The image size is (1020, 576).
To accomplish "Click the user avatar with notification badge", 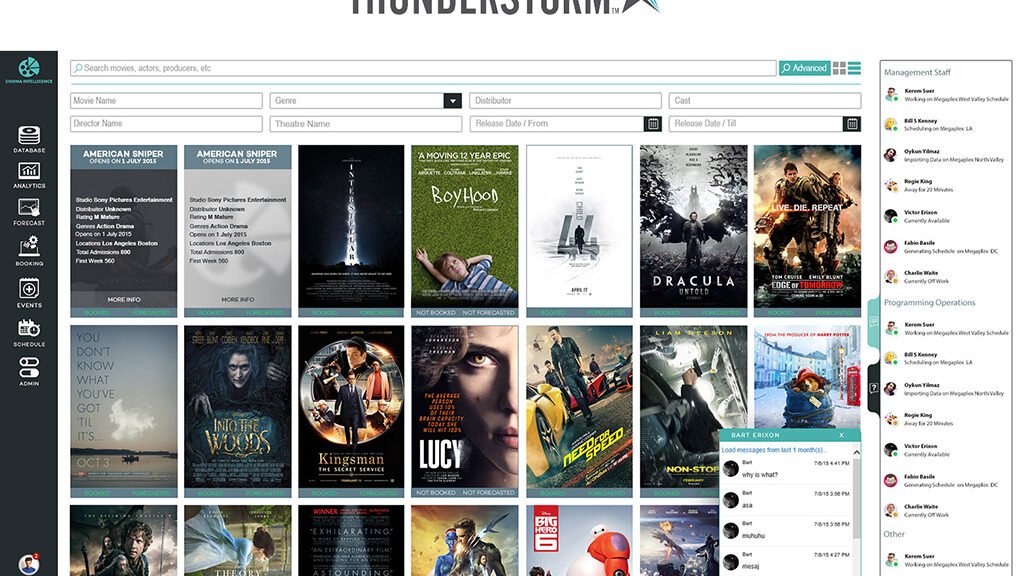I will (x=28, y=564).
